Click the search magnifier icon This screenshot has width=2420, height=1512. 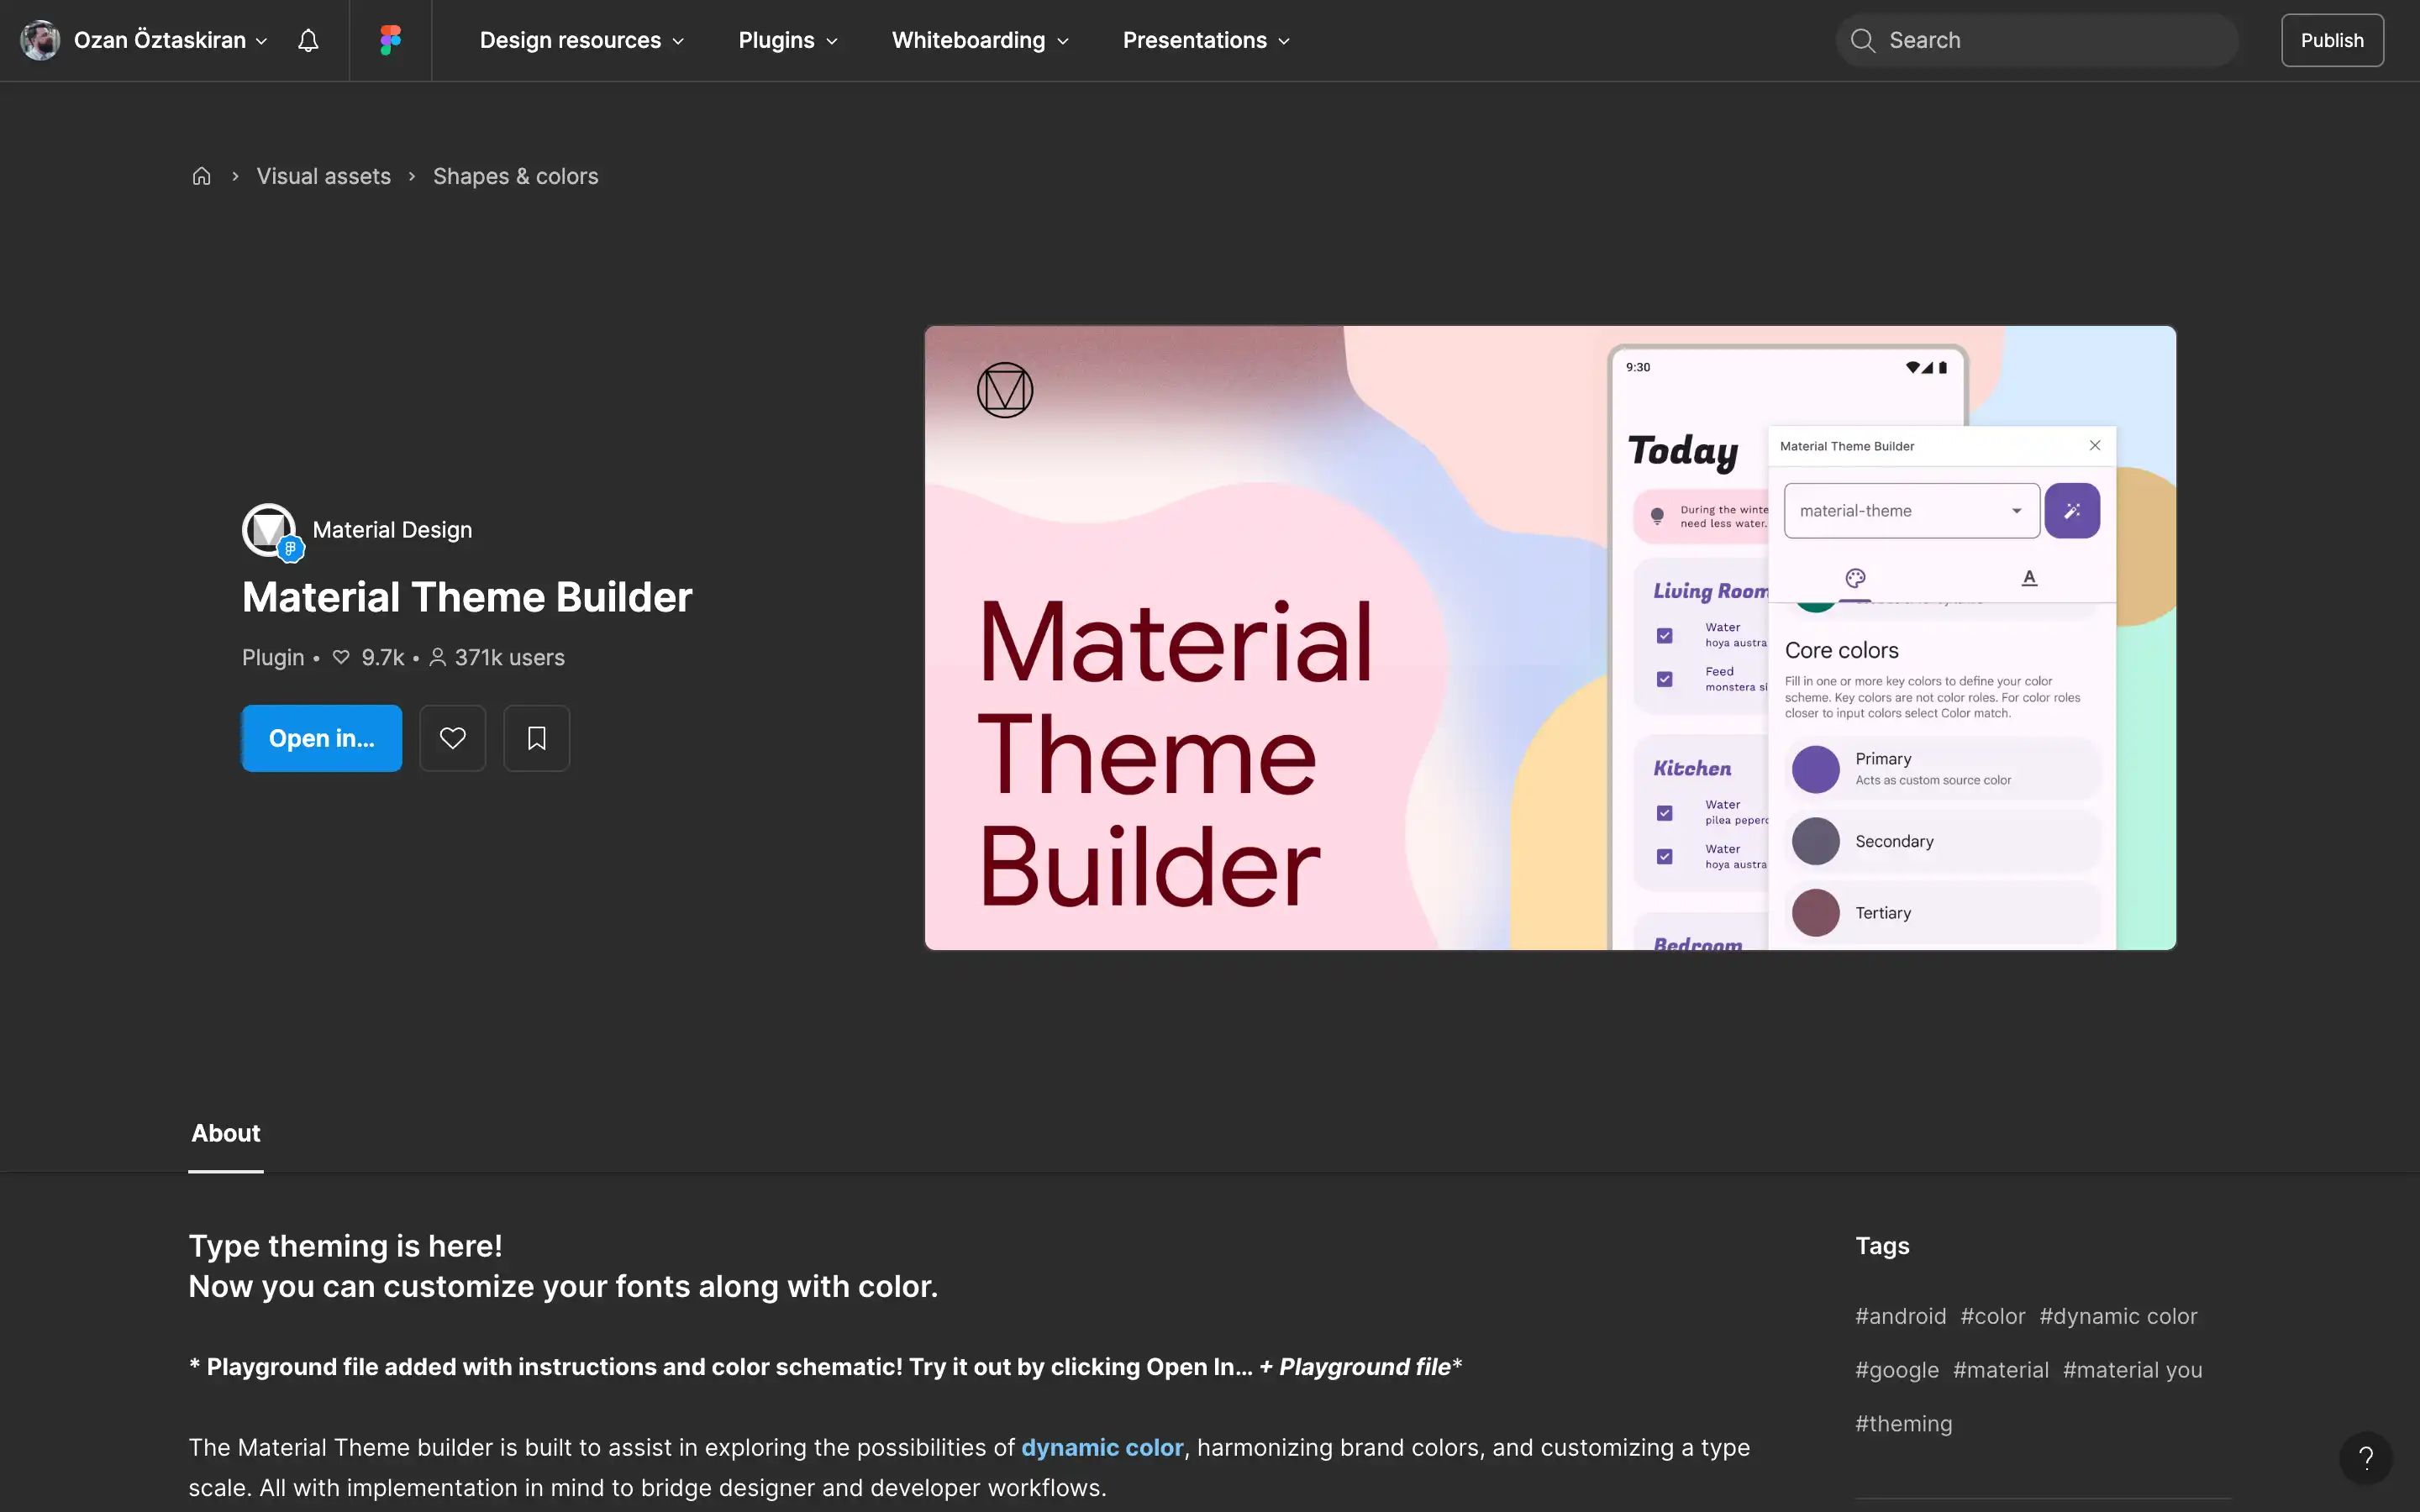pos(1862,40)
